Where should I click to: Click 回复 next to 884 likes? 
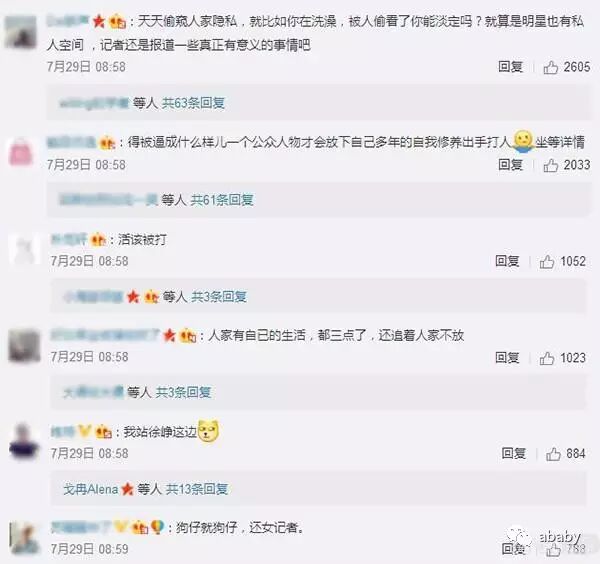tap(514, 454)
